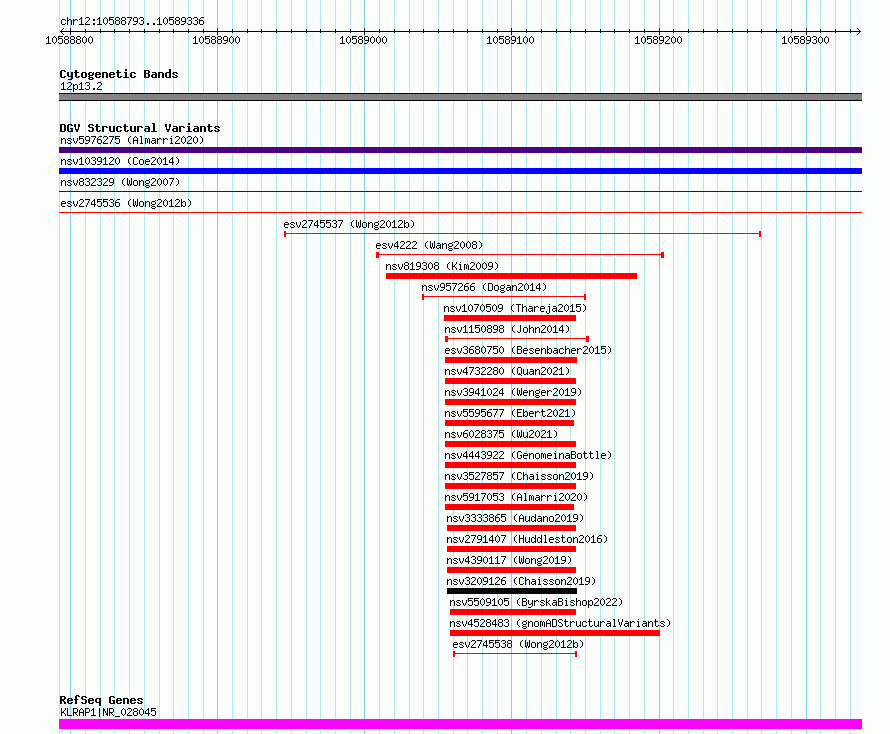Image resolution: width=890 pixels, height=734 pixels.
Task: Click the esv4222 (Wang2008) label
Action: coord(429,245)
